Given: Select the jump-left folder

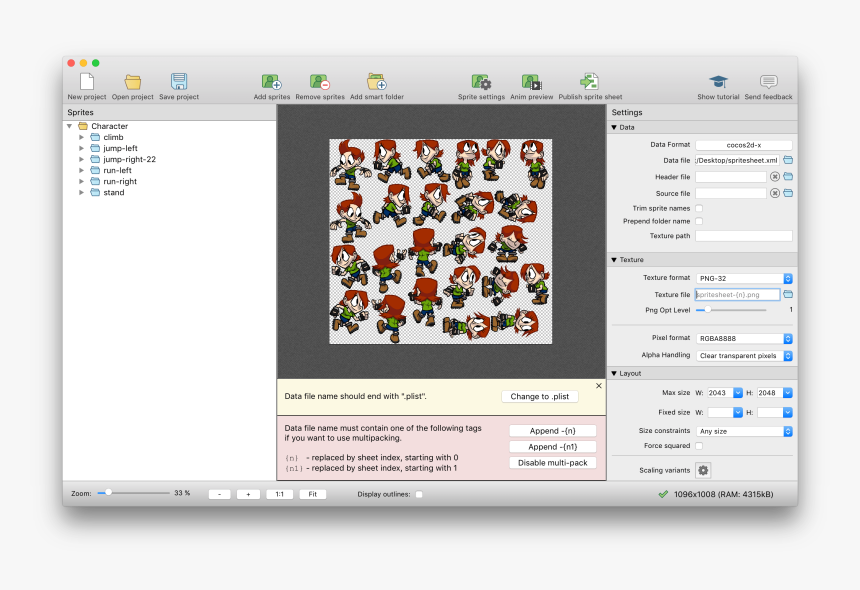Looking at the screenshot, I should coord(120,148).
